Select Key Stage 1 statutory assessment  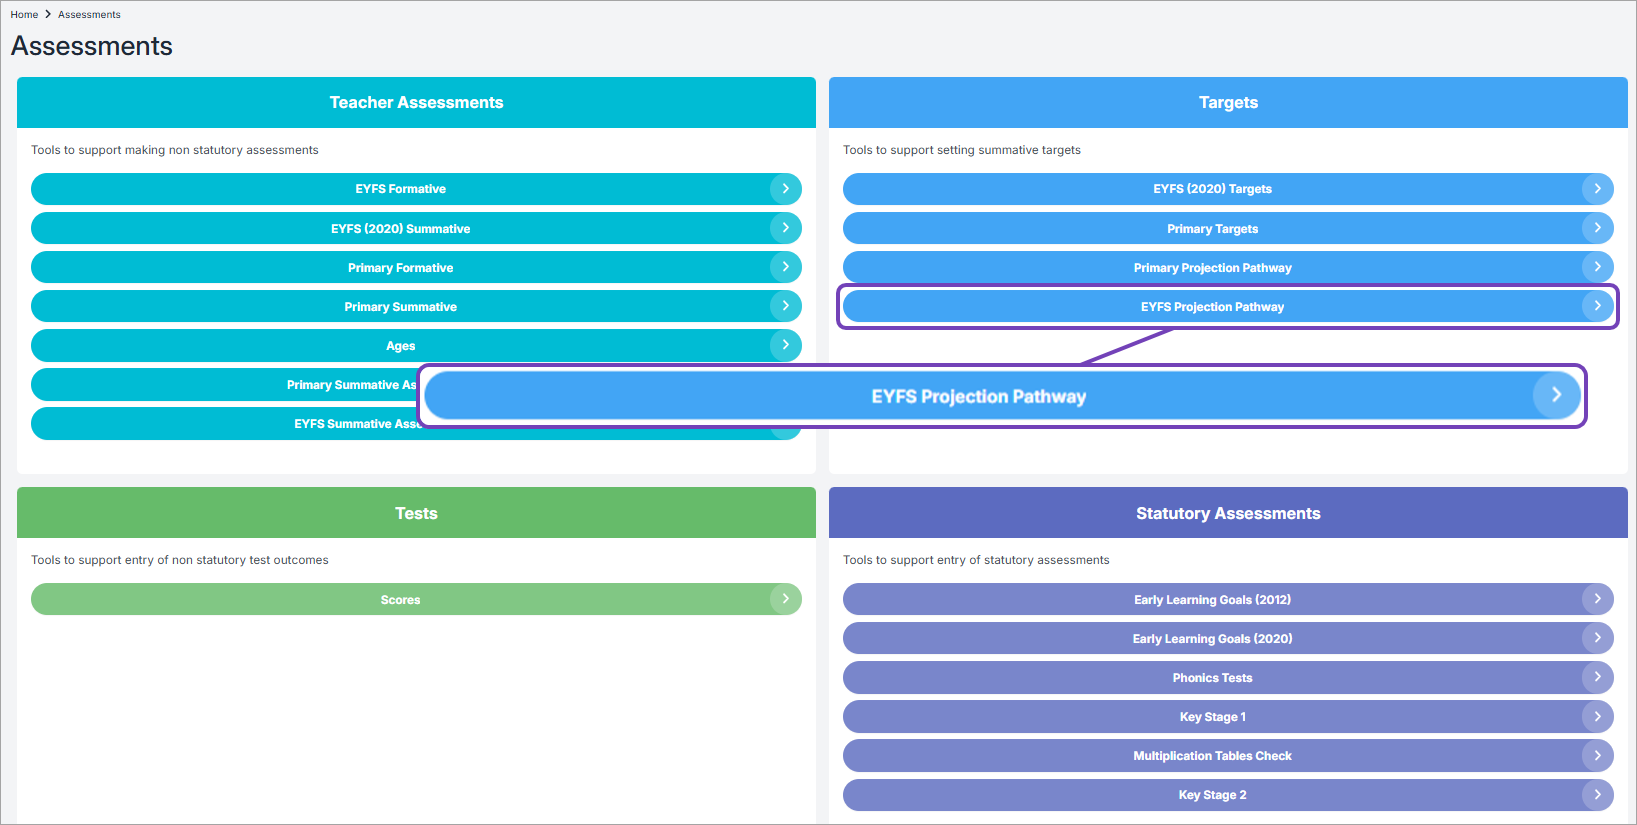coord(1212,717)
